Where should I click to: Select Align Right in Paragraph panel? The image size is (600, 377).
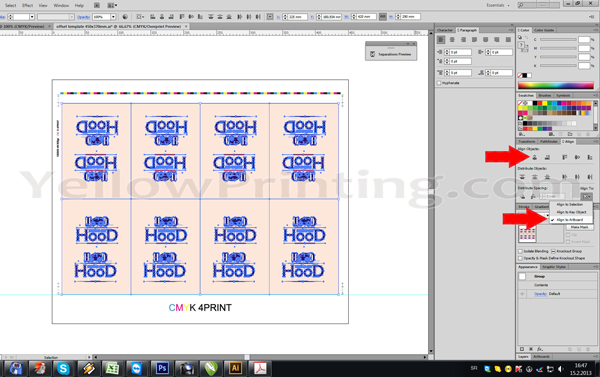click(x=463, y=39)
